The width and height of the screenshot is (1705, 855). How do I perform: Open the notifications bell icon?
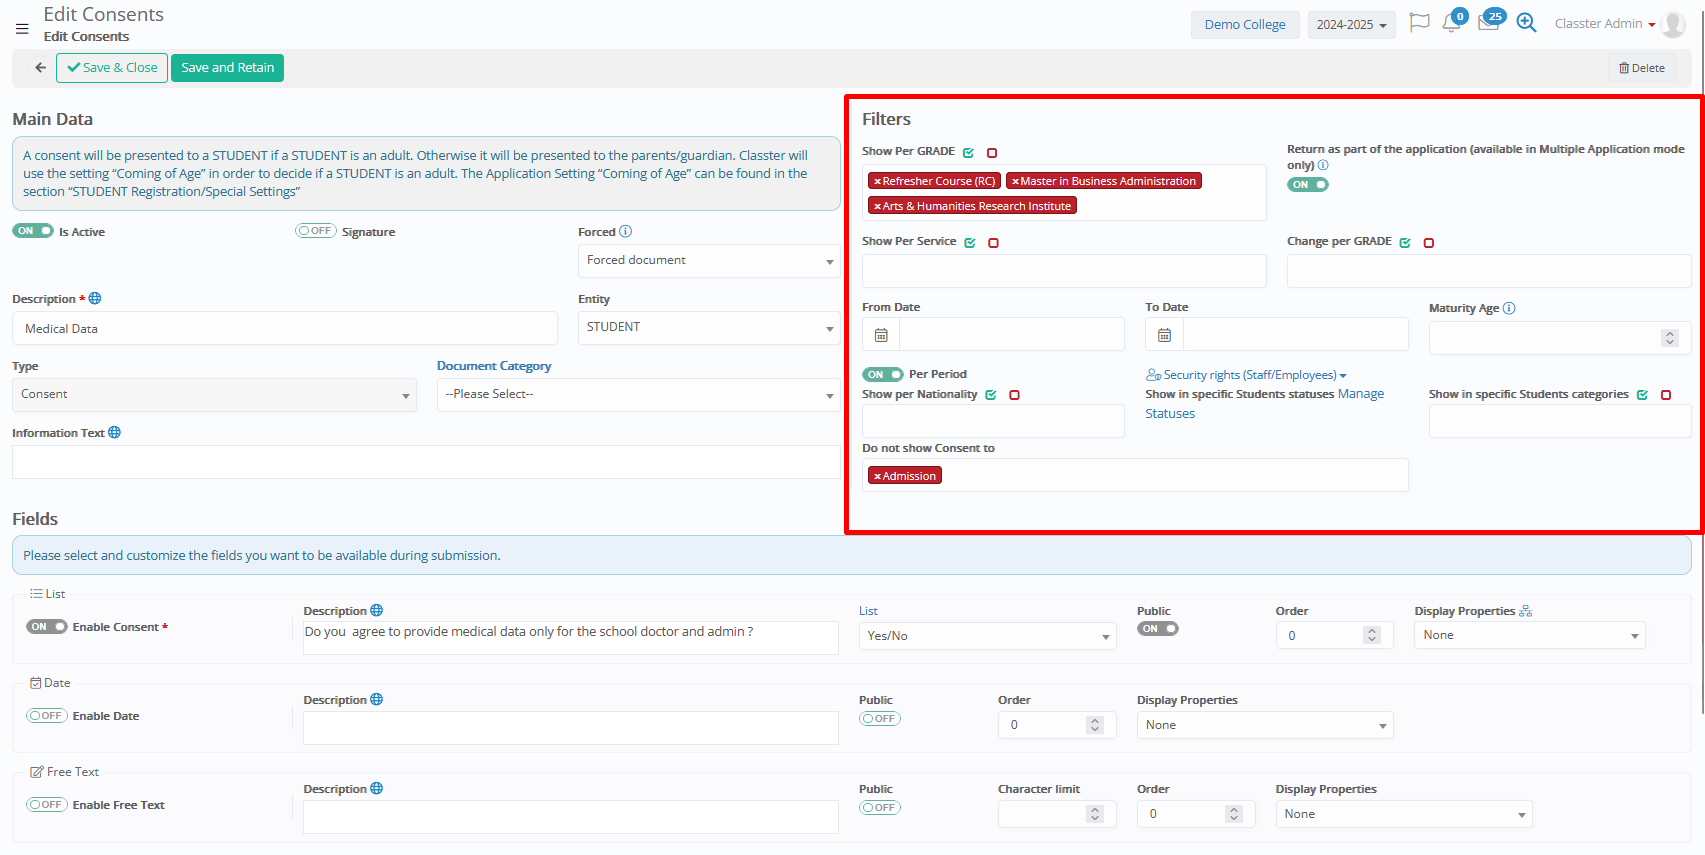[x=1451, y=23]
